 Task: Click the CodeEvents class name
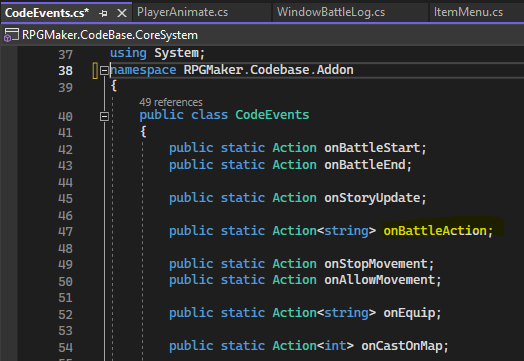click(272, 115)
